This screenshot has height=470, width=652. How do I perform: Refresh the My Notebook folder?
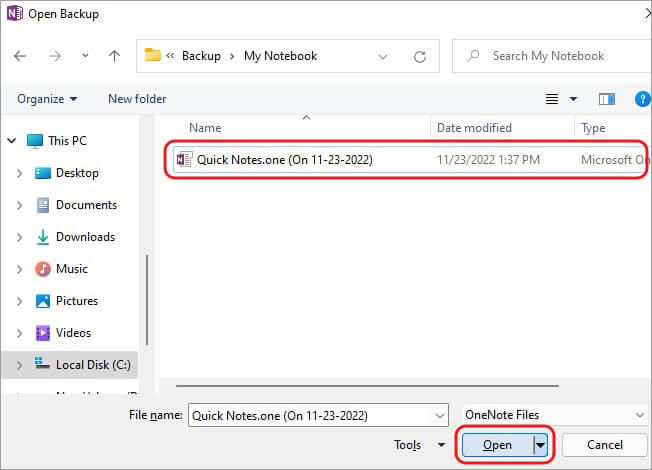(x=420, y=57)
